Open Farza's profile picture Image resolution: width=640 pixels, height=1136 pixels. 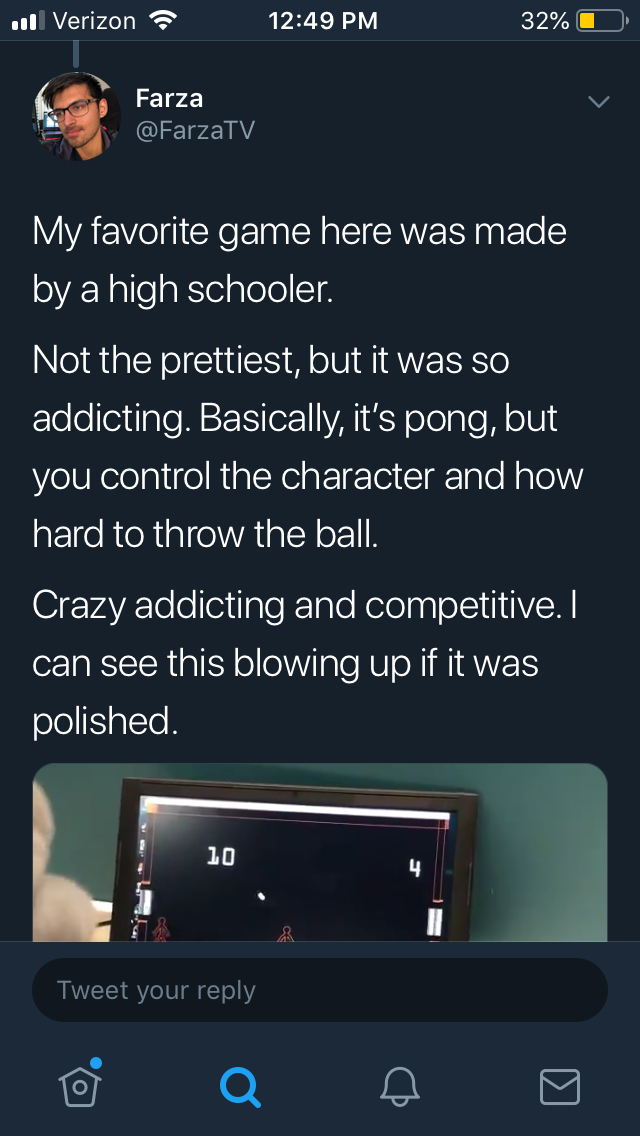click(x=77, y=115)
